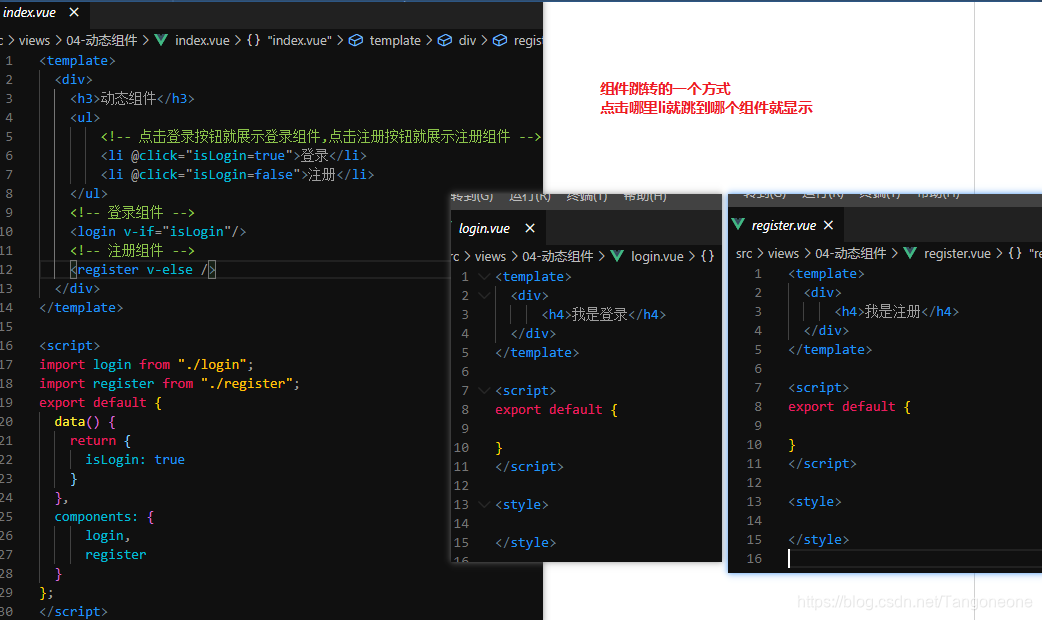Click braces icon before "index.vue" breadcrumb
Screen dimensions: 1042x620
click(x=253, y=40)
